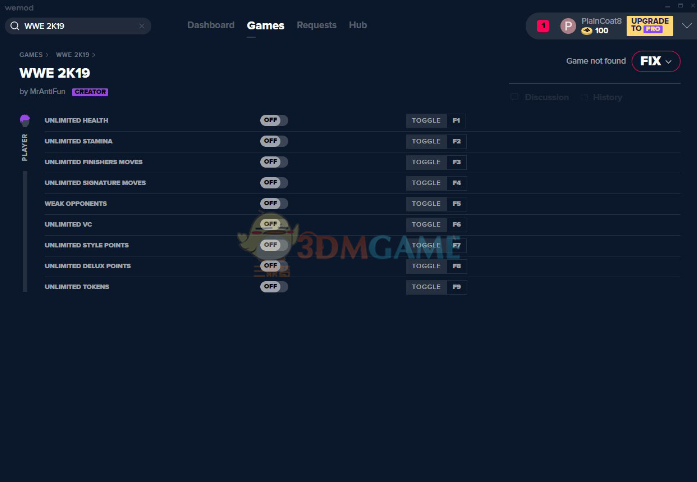This screenshot has height=482, width=697.
Task: Toggle Unlimited VC switch
Action: pos(274,224)
